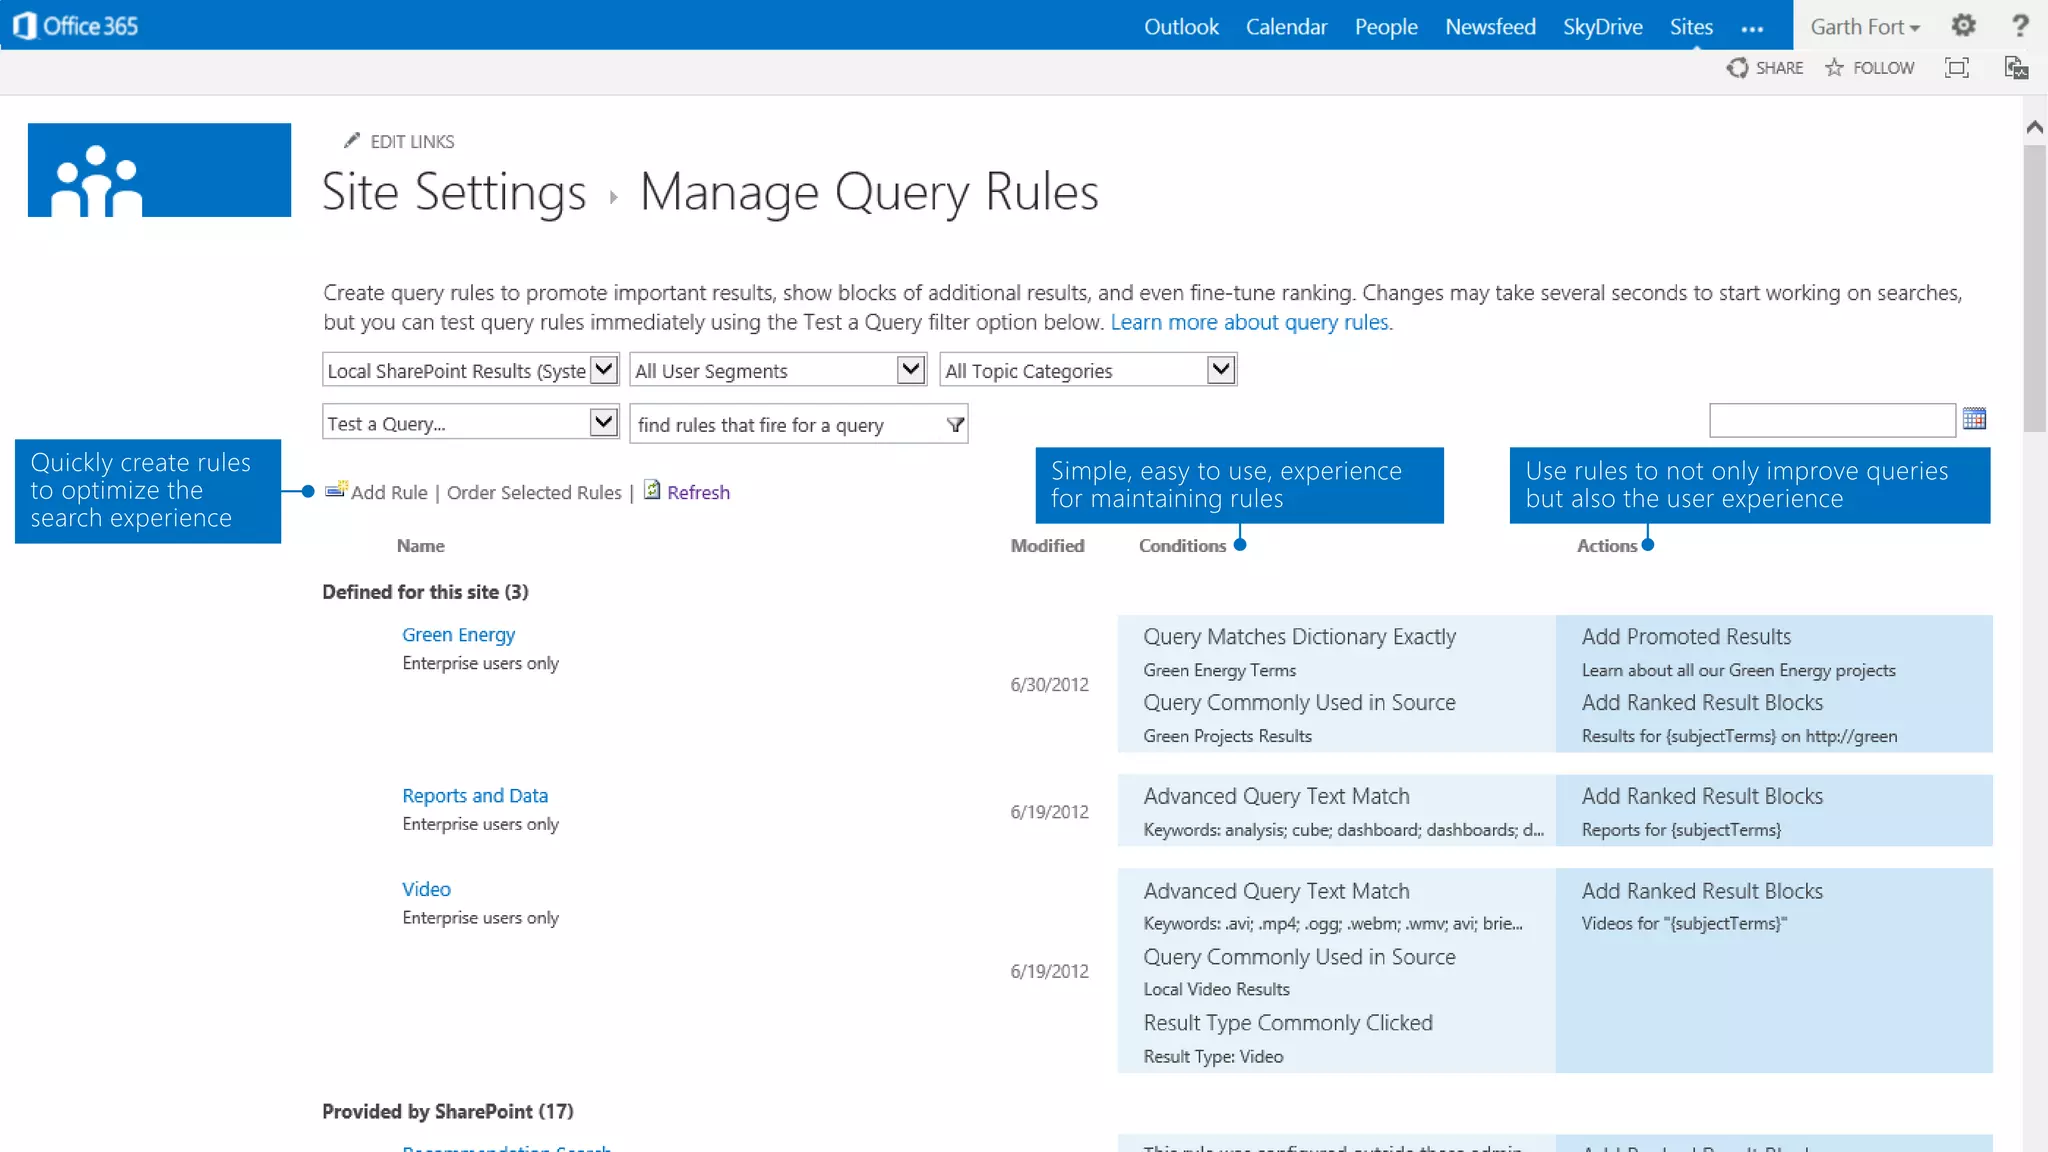Click the Share icon in the toolbar
This screenshot has height=1152, width=2048.
coord(1737,68)
